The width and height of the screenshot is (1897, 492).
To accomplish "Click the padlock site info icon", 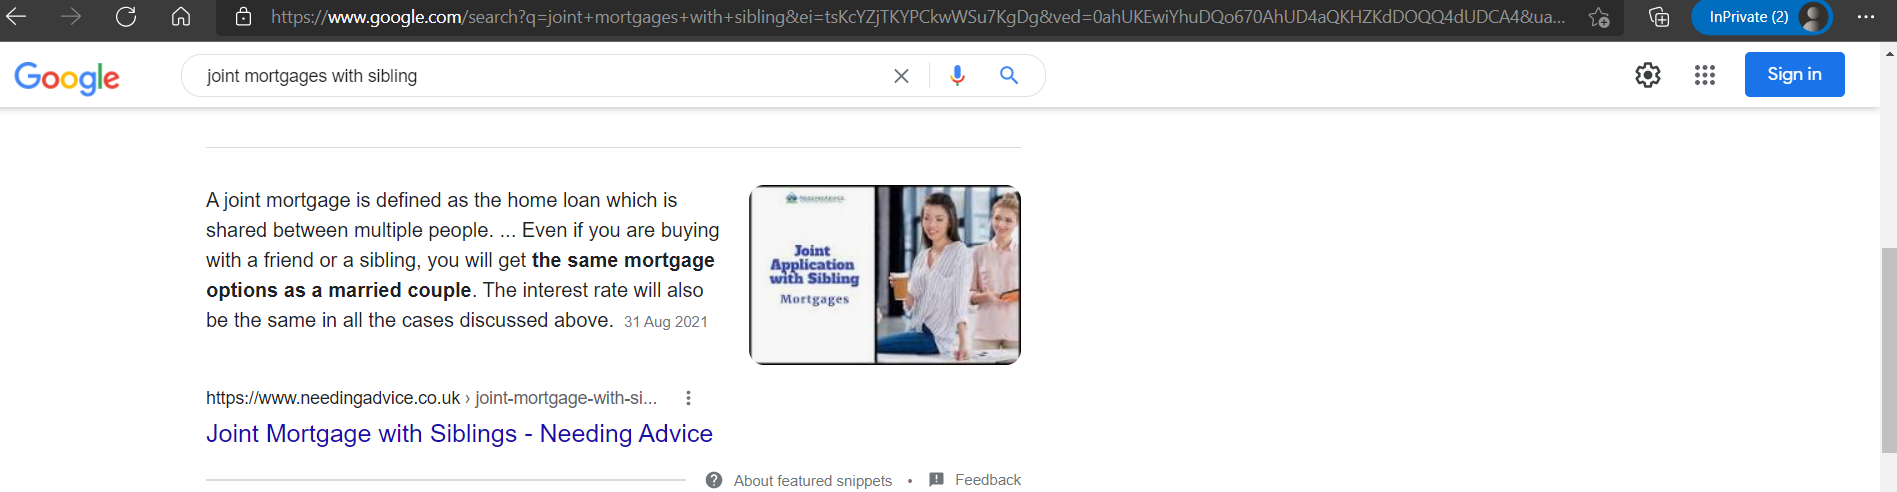I will coord(243,17).
